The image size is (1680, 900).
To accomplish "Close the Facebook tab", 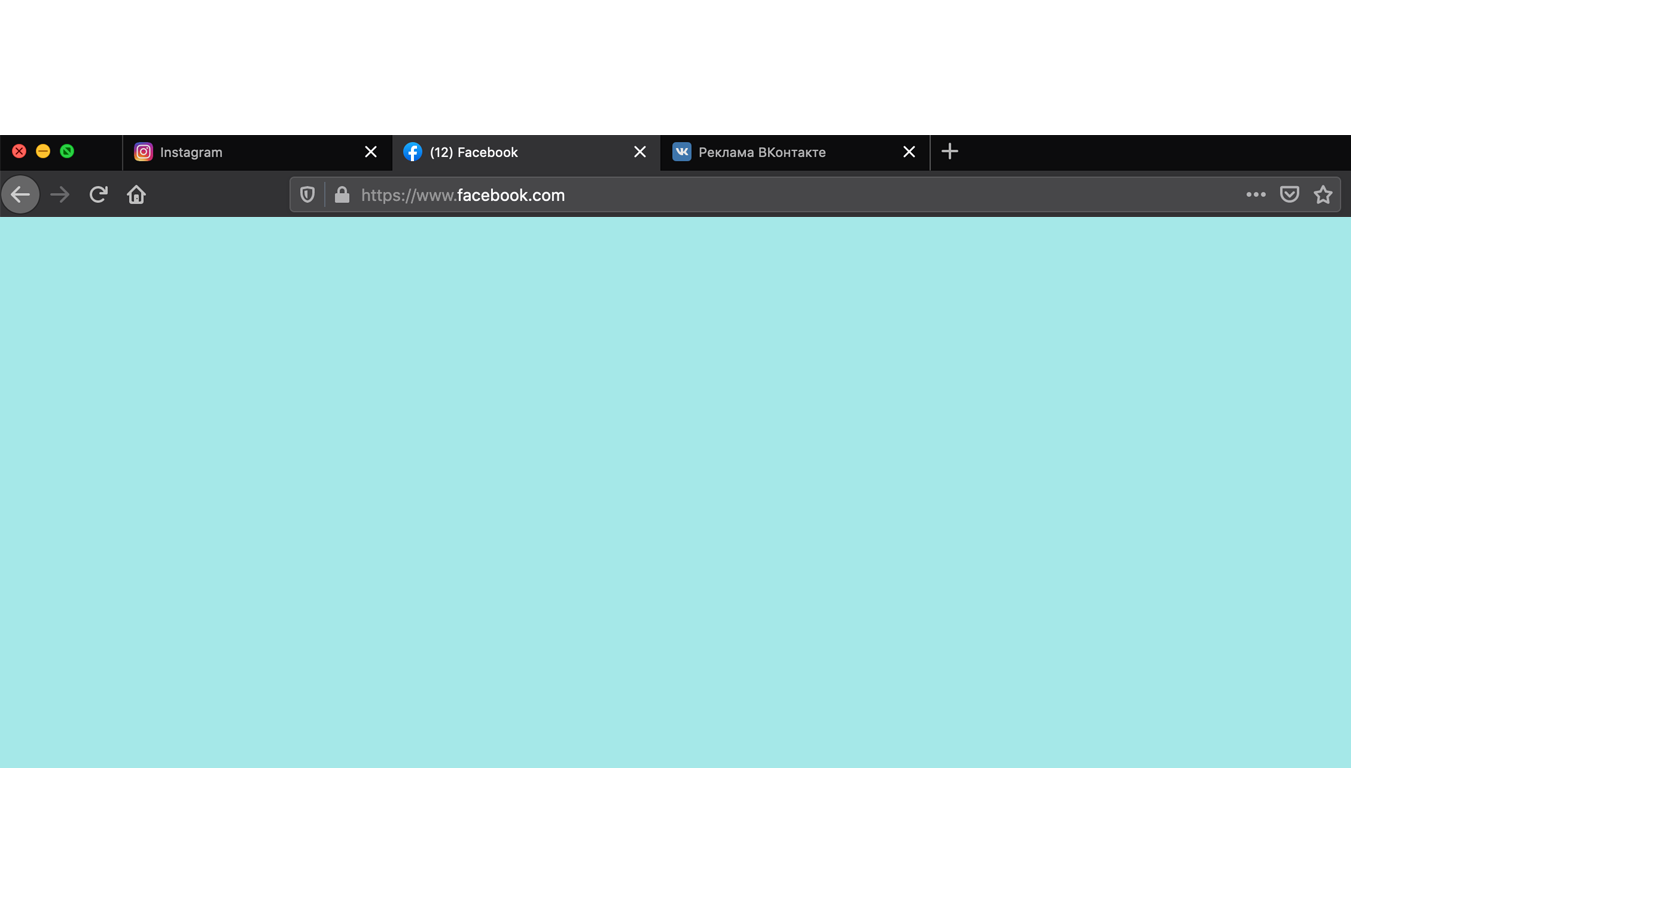I will click(640, 152).
